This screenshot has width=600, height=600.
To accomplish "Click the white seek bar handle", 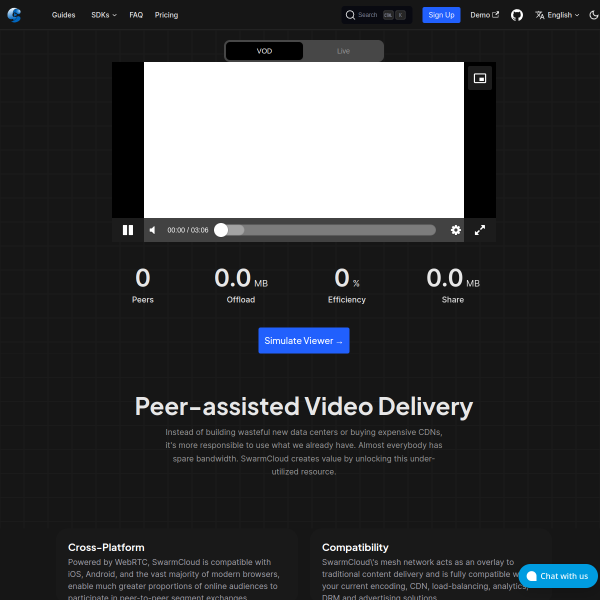I will pyautogui.click(x=221, y=230).
